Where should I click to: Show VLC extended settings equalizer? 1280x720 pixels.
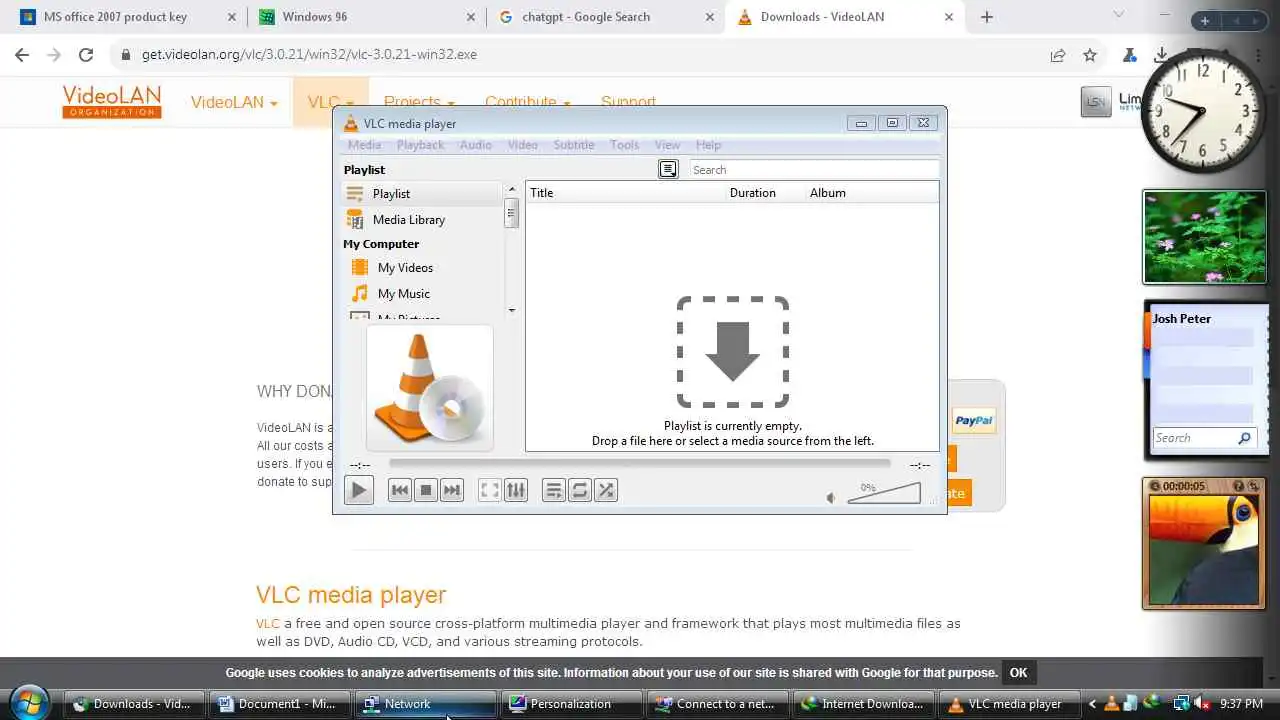[515, 490]
